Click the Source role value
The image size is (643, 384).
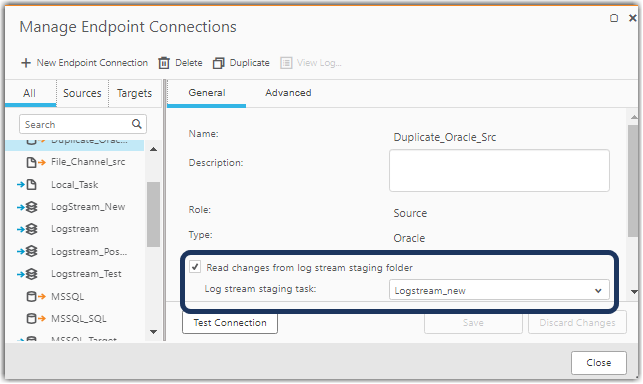410,213
